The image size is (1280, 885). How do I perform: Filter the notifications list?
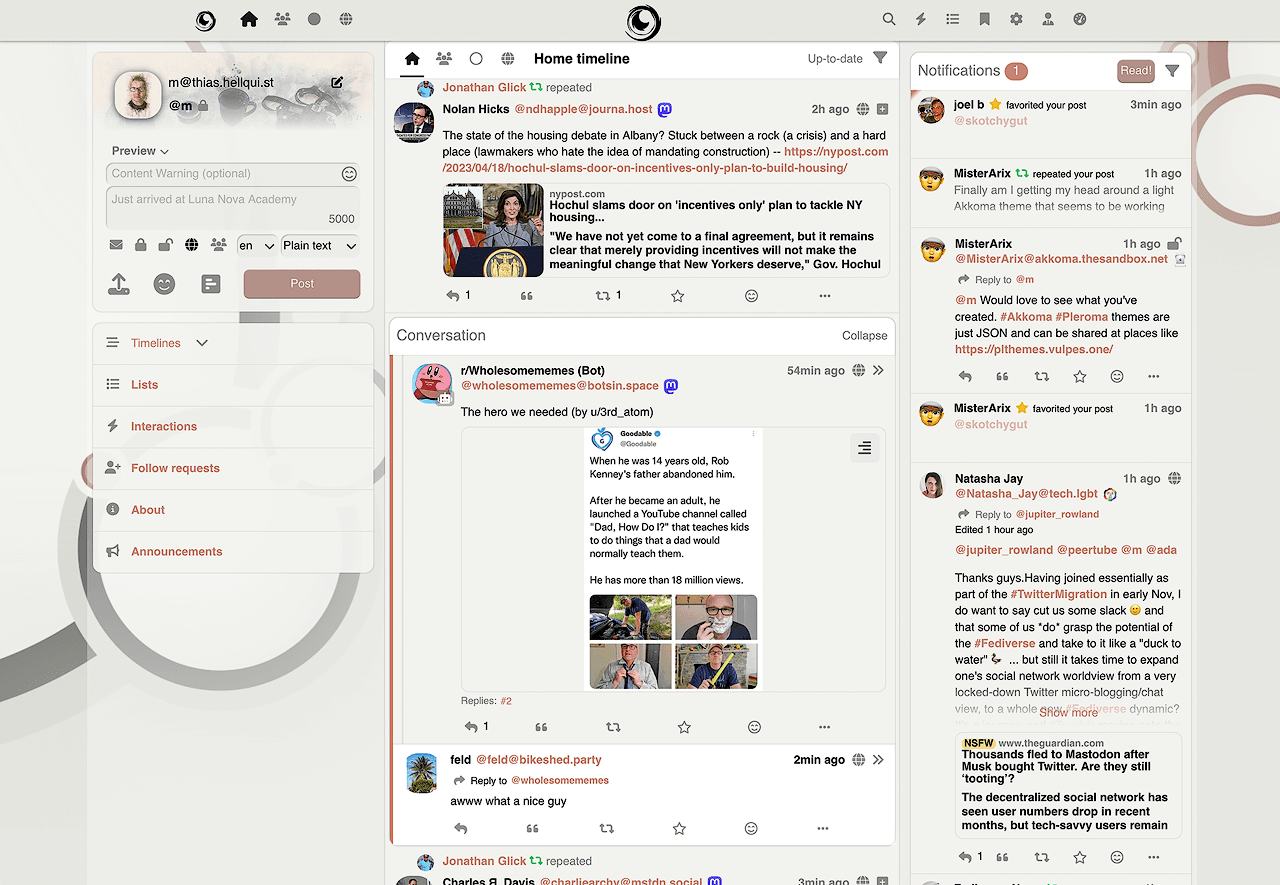[x=1172, y=71]
